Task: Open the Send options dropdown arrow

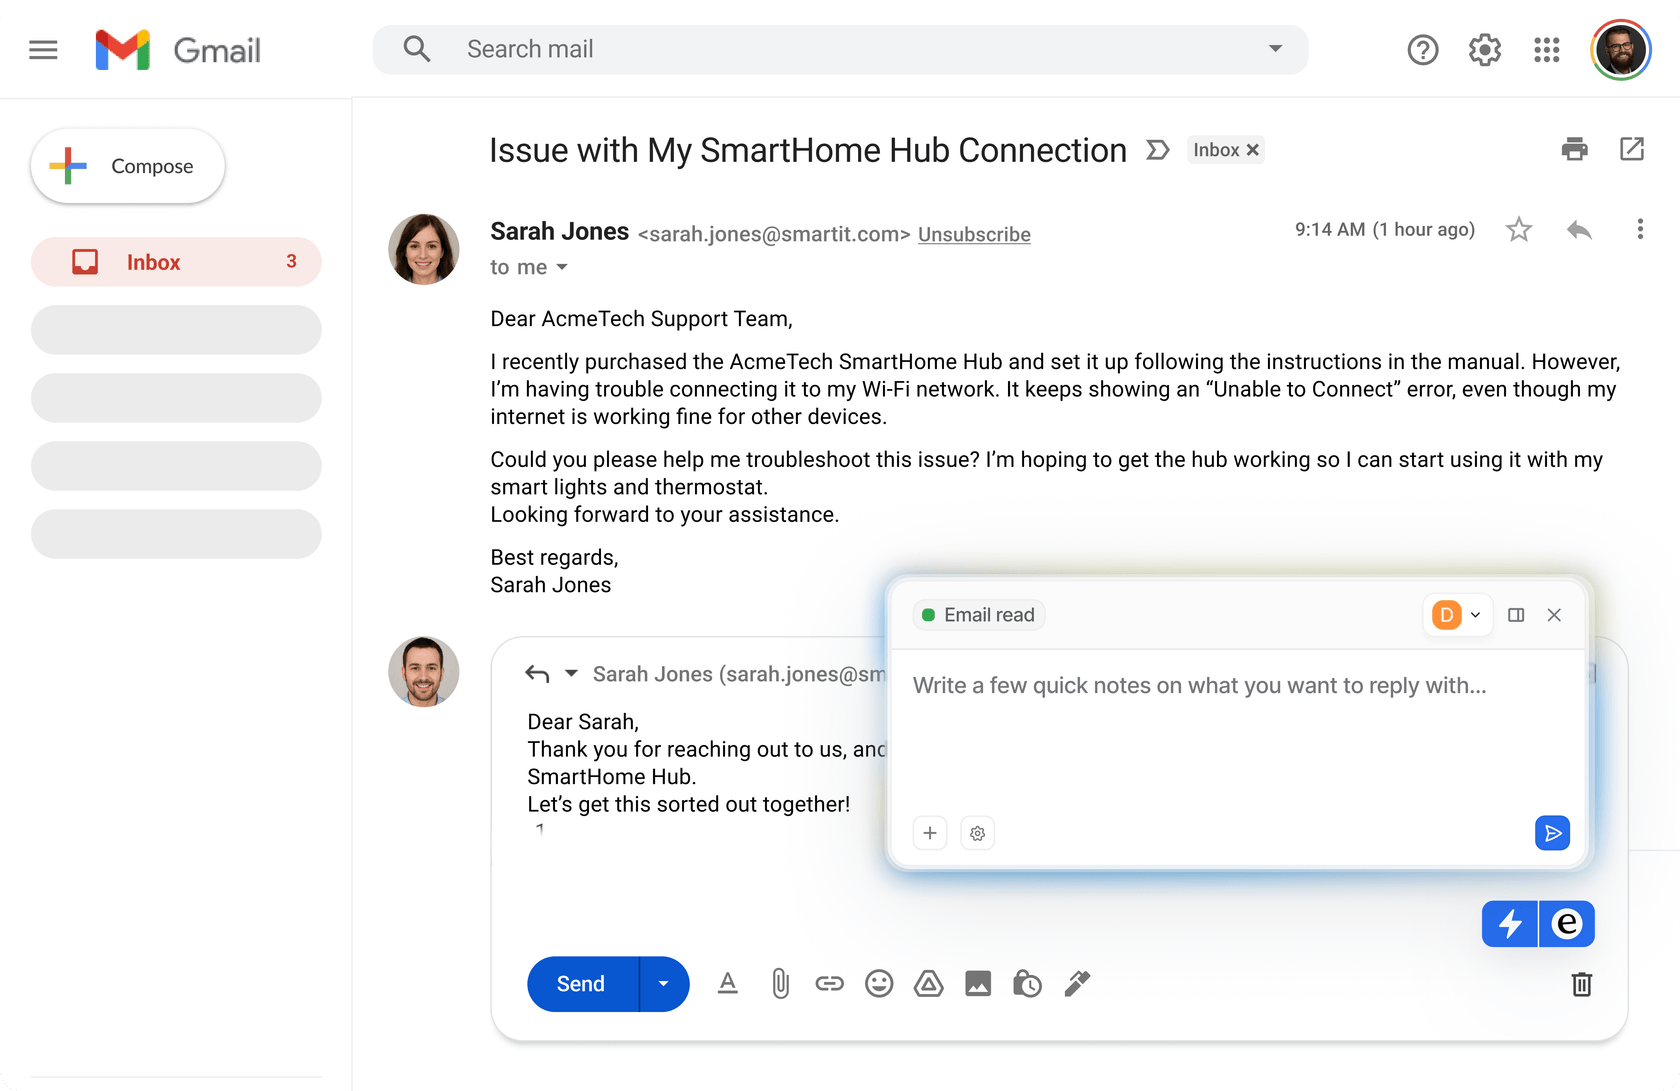Action: [664, 984]
